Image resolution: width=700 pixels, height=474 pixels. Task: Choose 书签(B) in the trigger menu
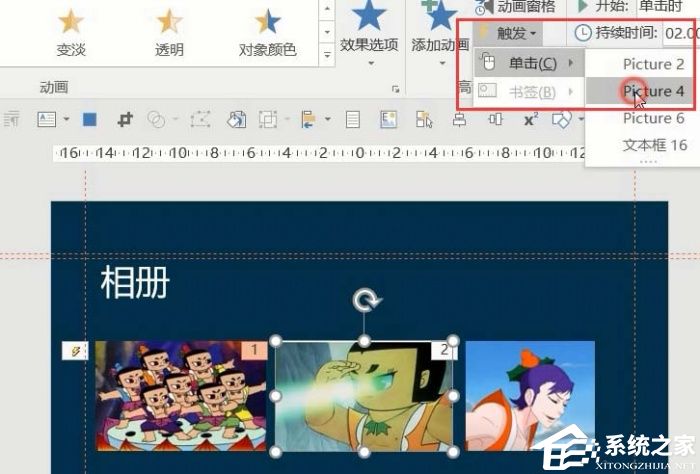(529, 91)
